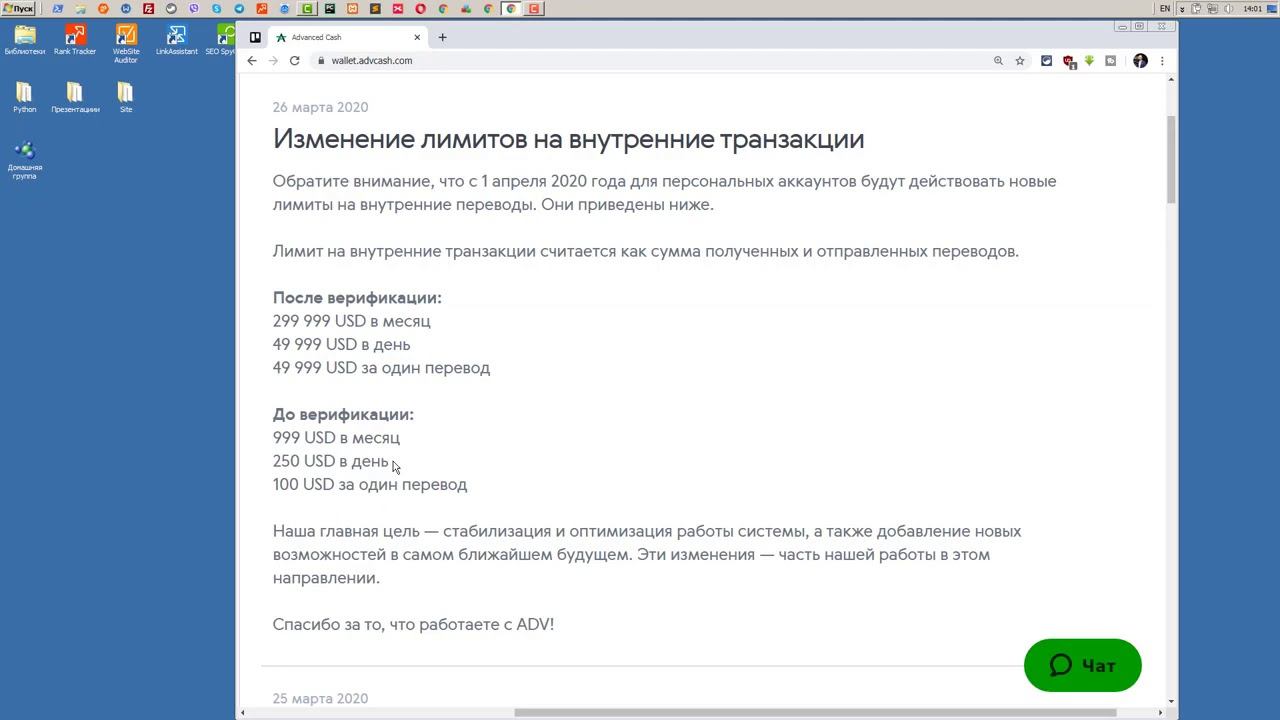Click the '49 999 USD в день' line
This screenshot has width=1280, height=720.
pyautogui.click(x=341, y=344)
